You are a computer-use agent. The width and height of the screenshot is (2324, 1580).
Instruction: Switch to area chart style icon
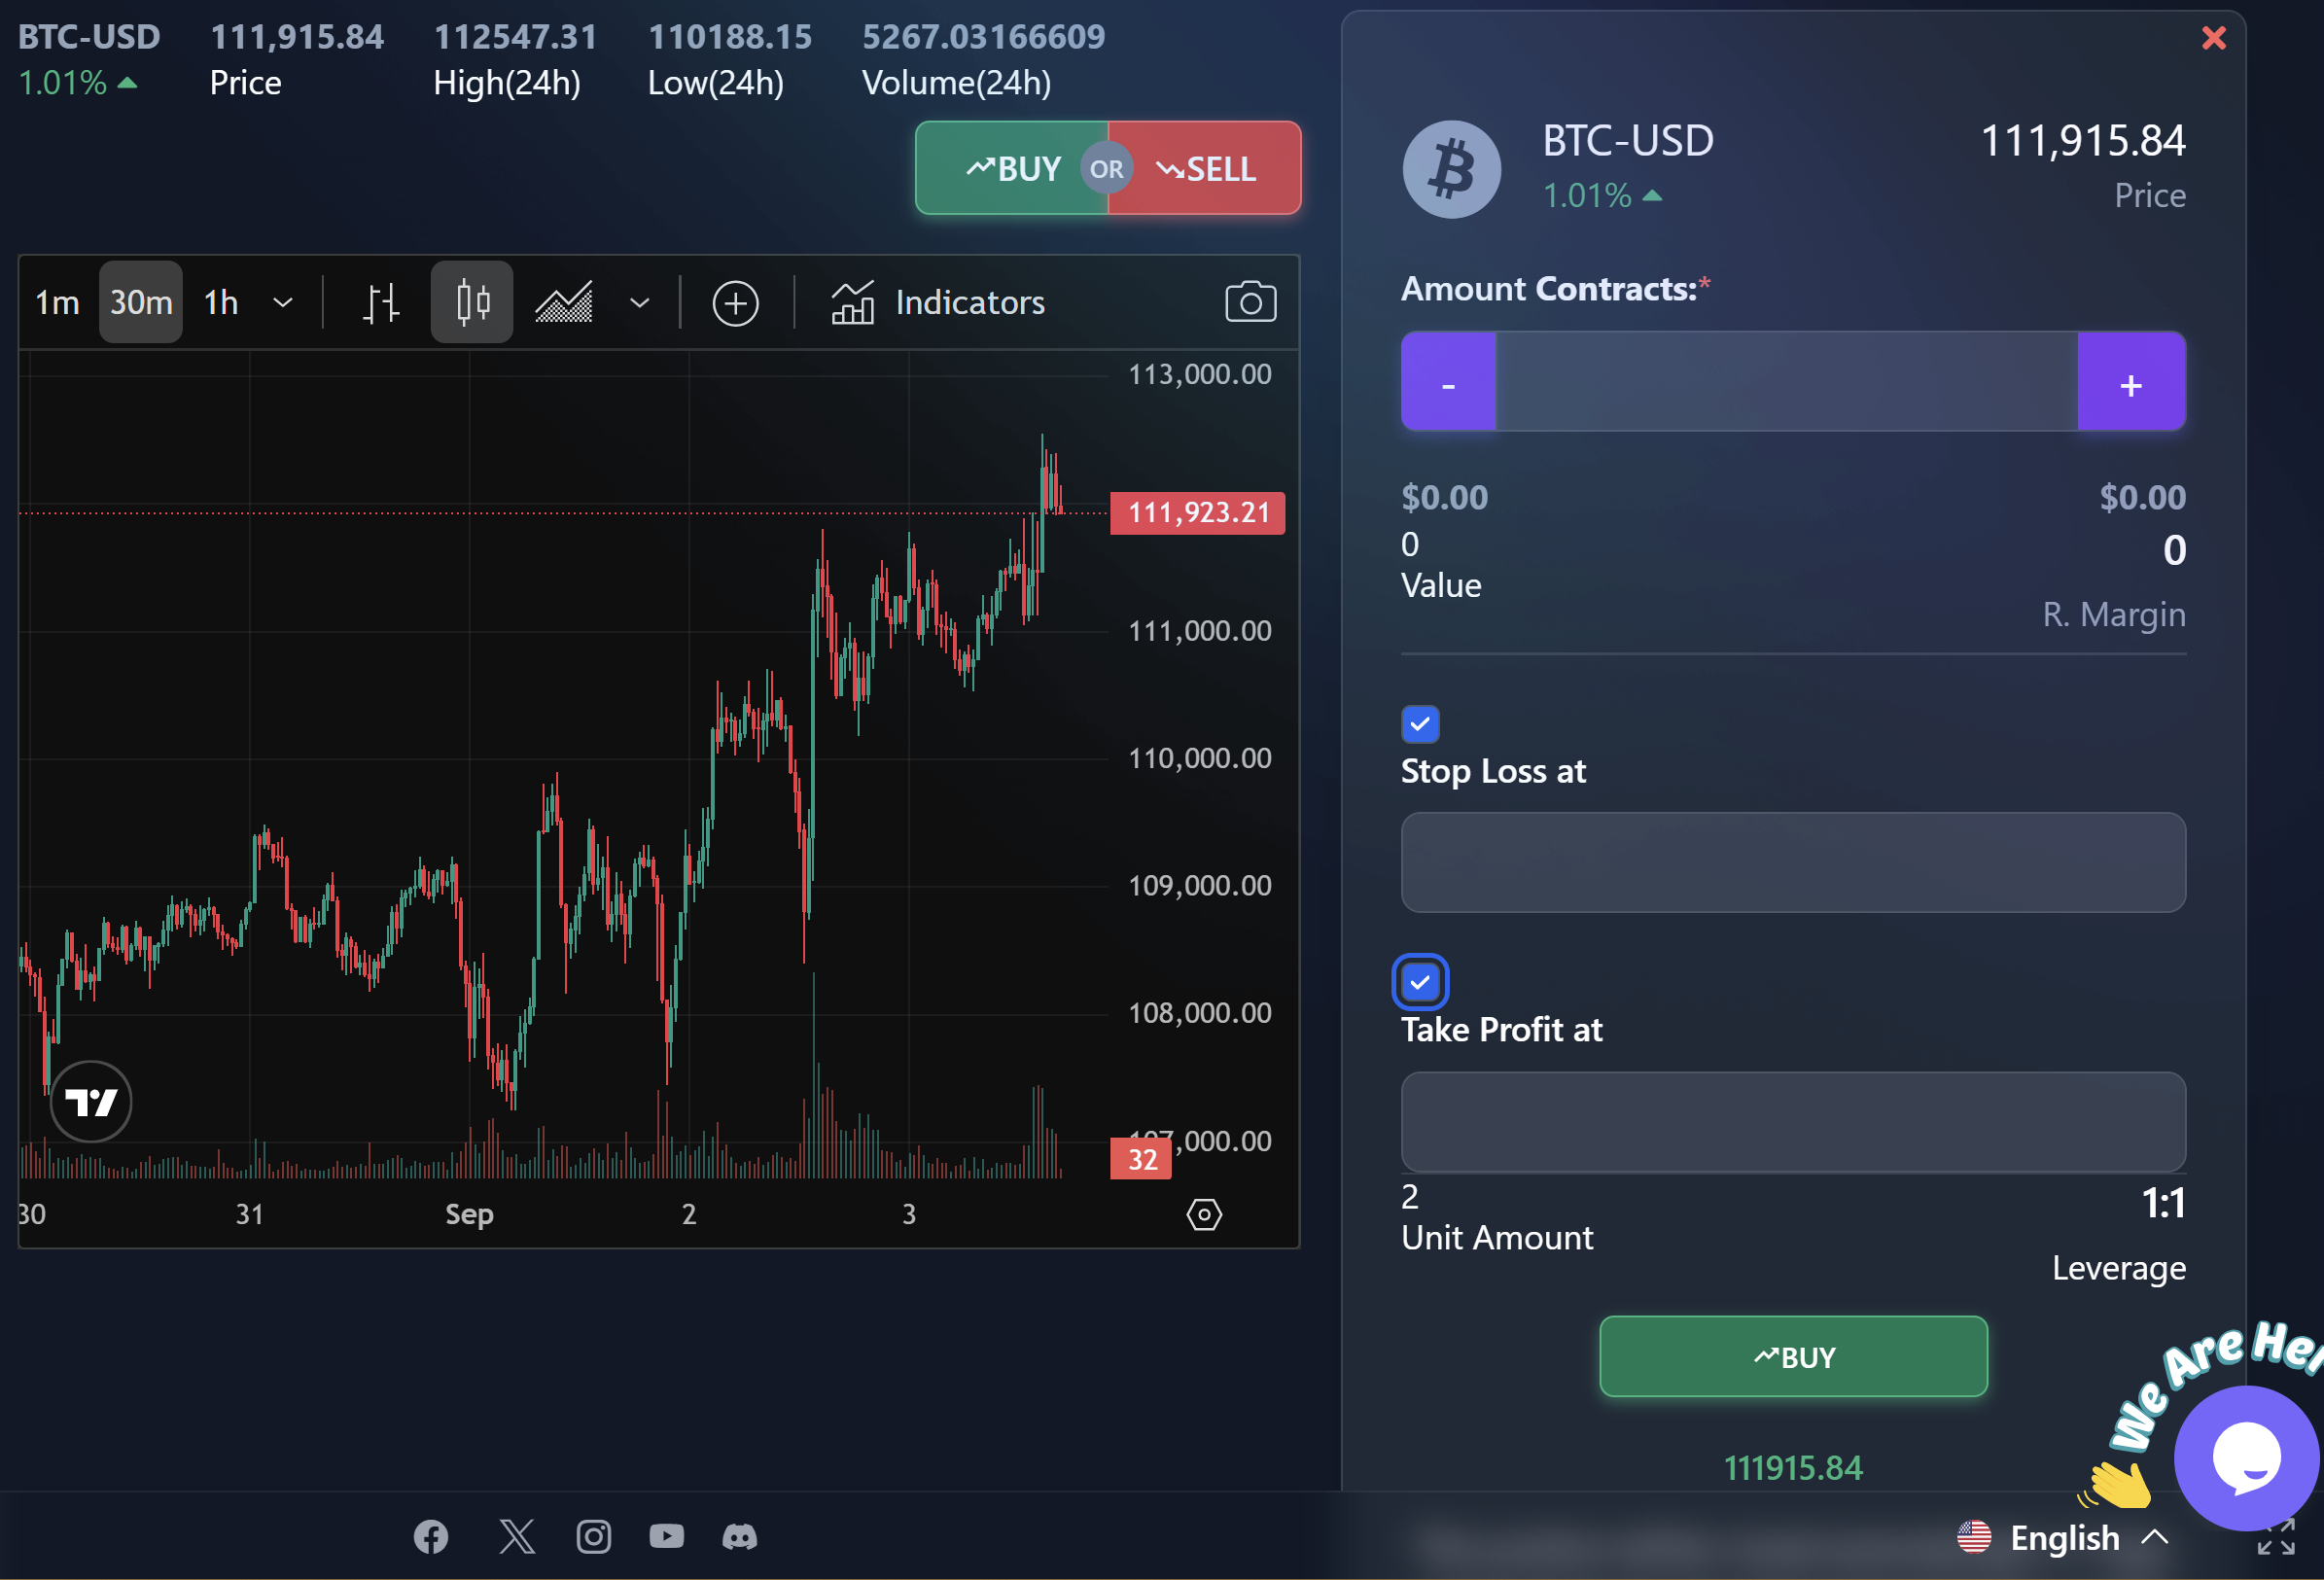(564, 302)
